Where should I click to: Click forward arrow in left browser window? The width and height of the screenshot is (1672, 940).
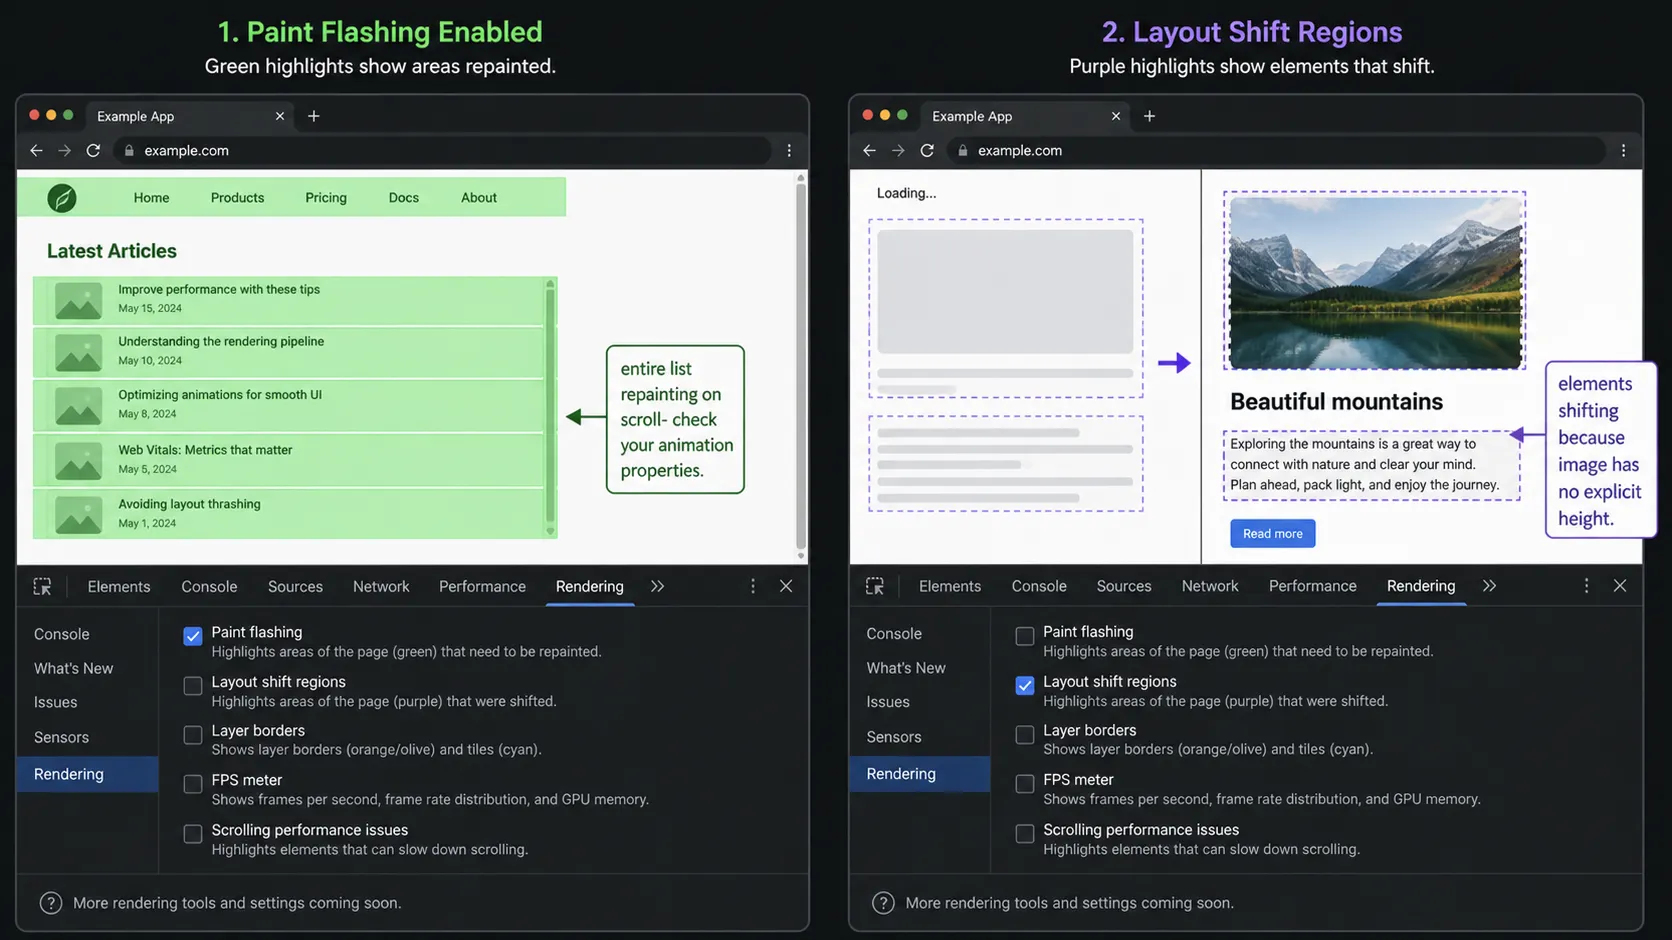tap(64, 150)
